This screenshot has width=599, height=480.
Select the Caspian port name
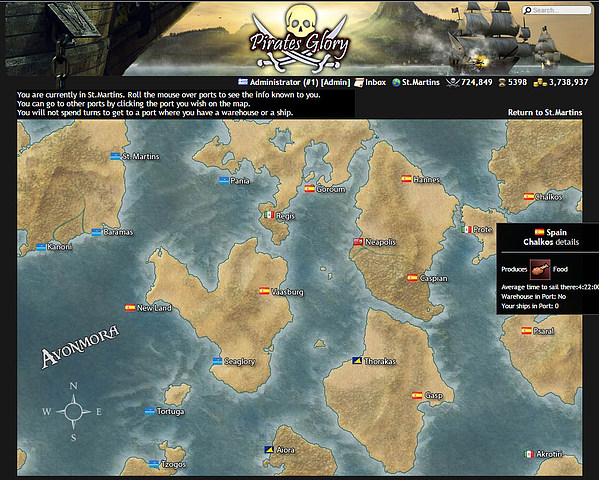(x=433, y=278)
